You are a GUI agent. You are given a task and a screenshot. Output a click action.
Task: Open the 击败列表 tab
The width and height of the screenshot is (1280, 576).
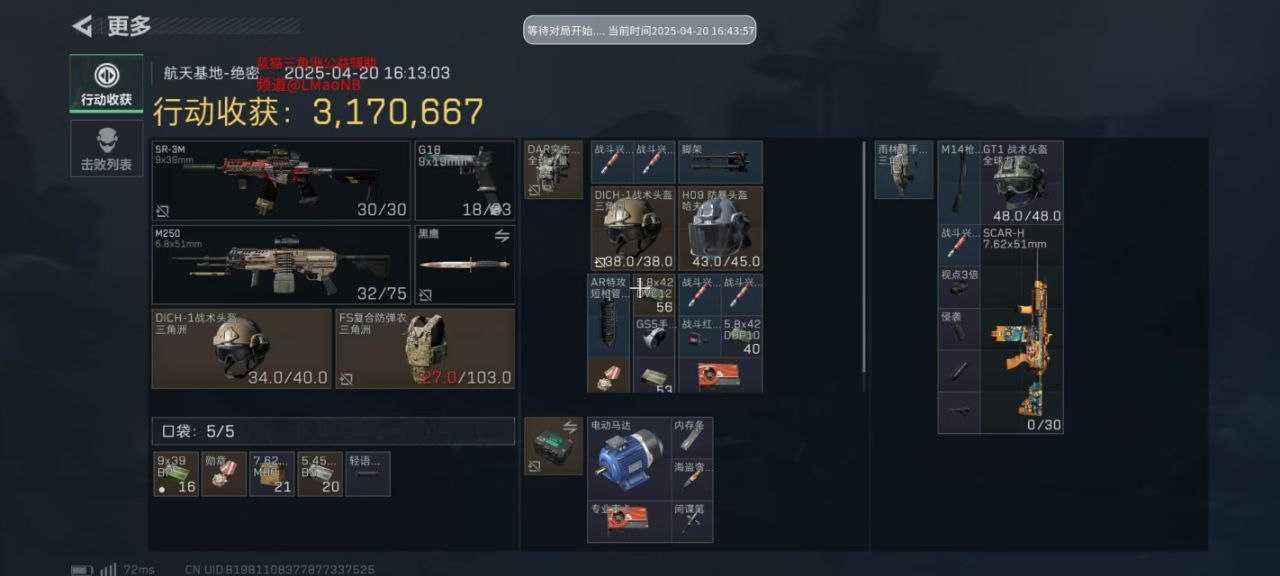(x=106, y=148)
